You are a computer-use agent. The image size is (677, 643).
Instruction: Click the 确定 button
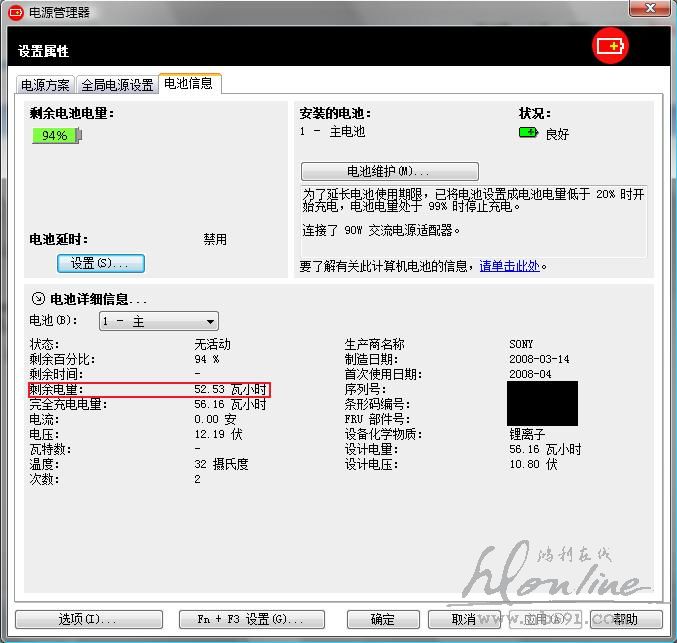(x=383, y=619)
